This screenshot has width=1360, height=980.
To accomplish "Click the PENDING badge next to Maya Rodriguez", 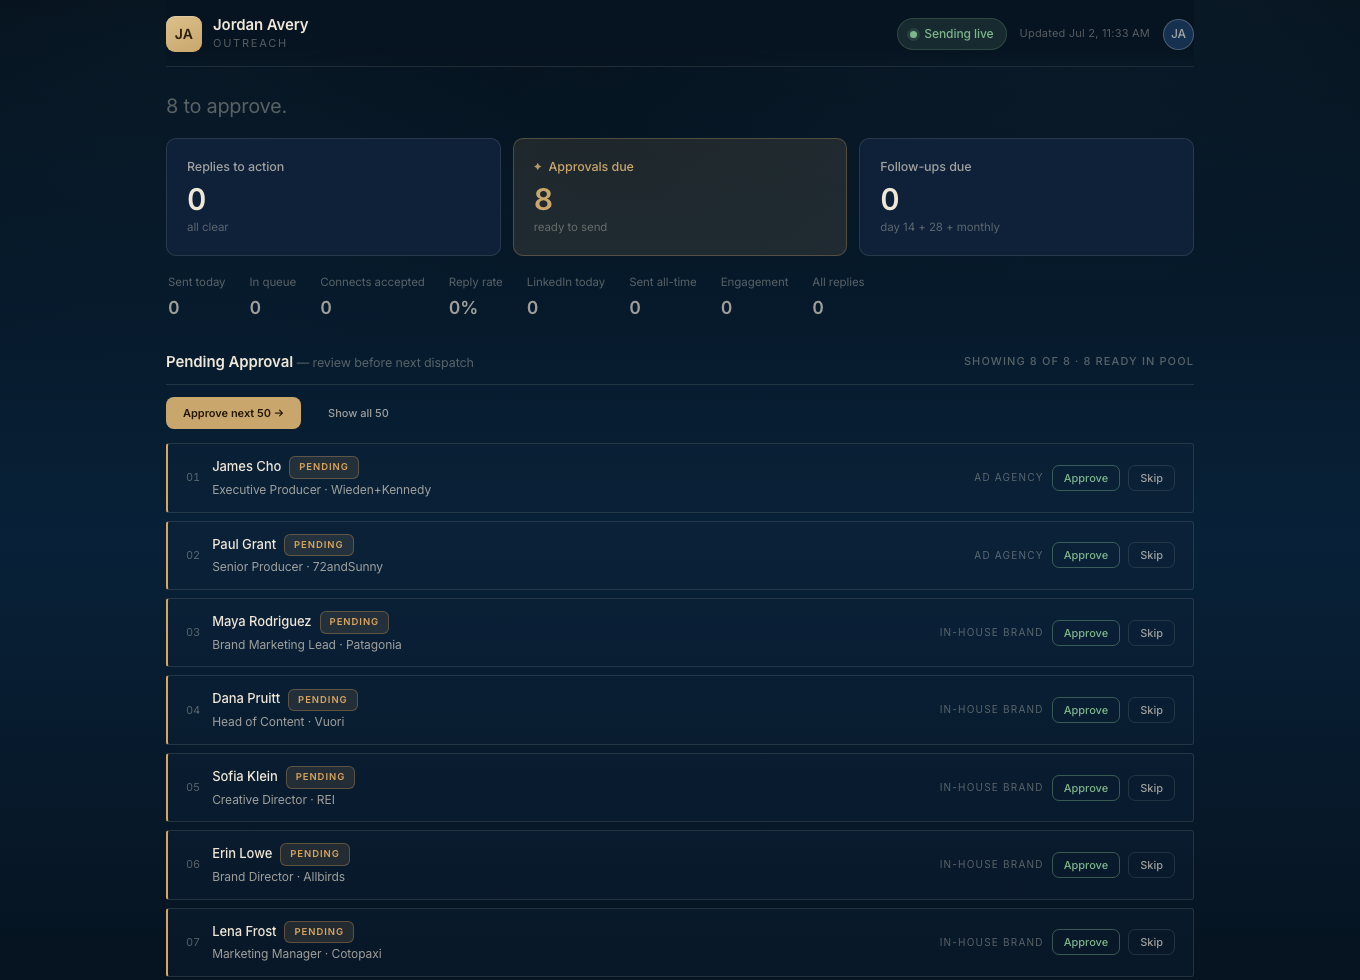I will 354,622.
